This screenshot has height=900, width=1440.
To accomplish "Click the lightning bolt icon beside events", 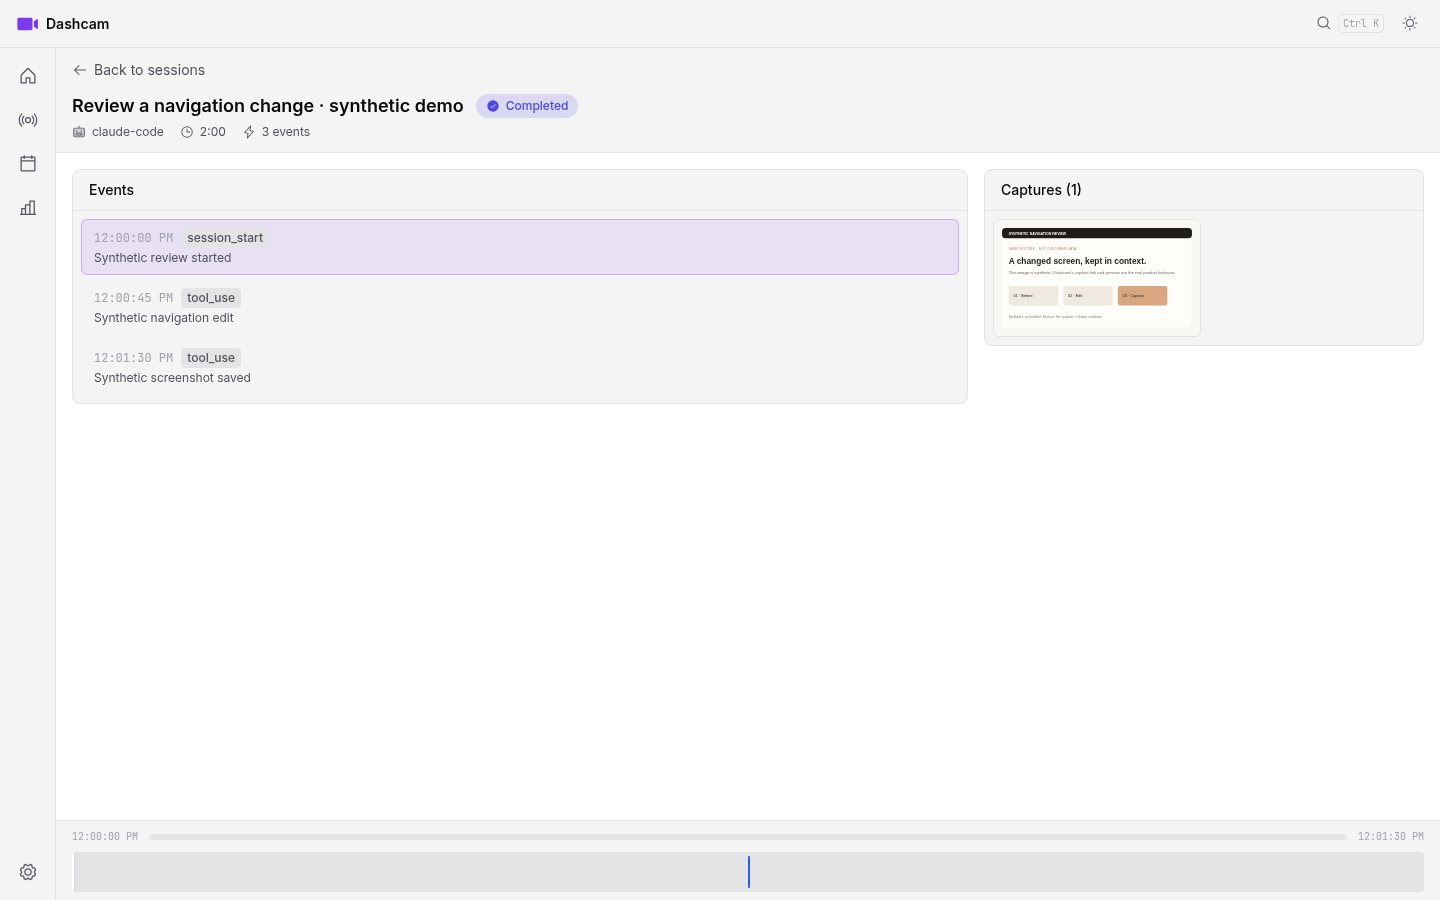I will pyautogui.click(x=249, y=132).
